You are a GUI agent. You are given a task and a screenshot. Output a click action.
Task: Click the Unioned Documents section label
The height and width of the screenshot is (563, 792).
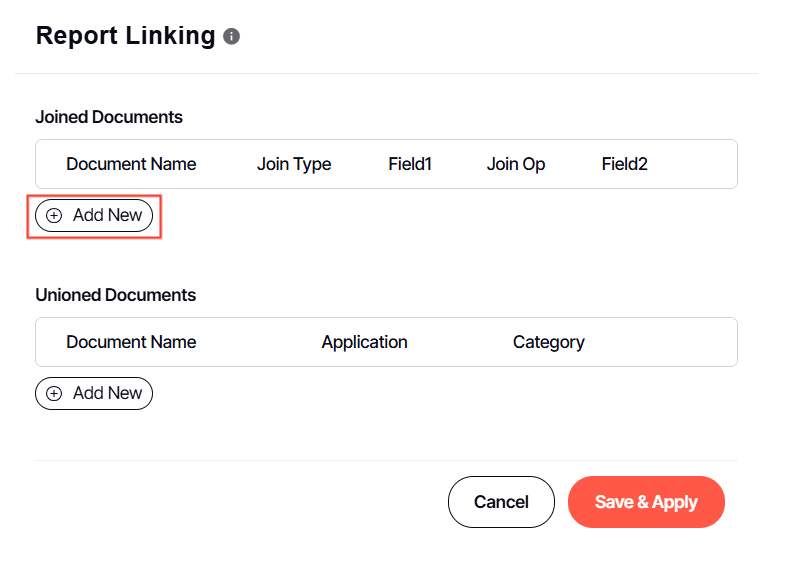115,295
